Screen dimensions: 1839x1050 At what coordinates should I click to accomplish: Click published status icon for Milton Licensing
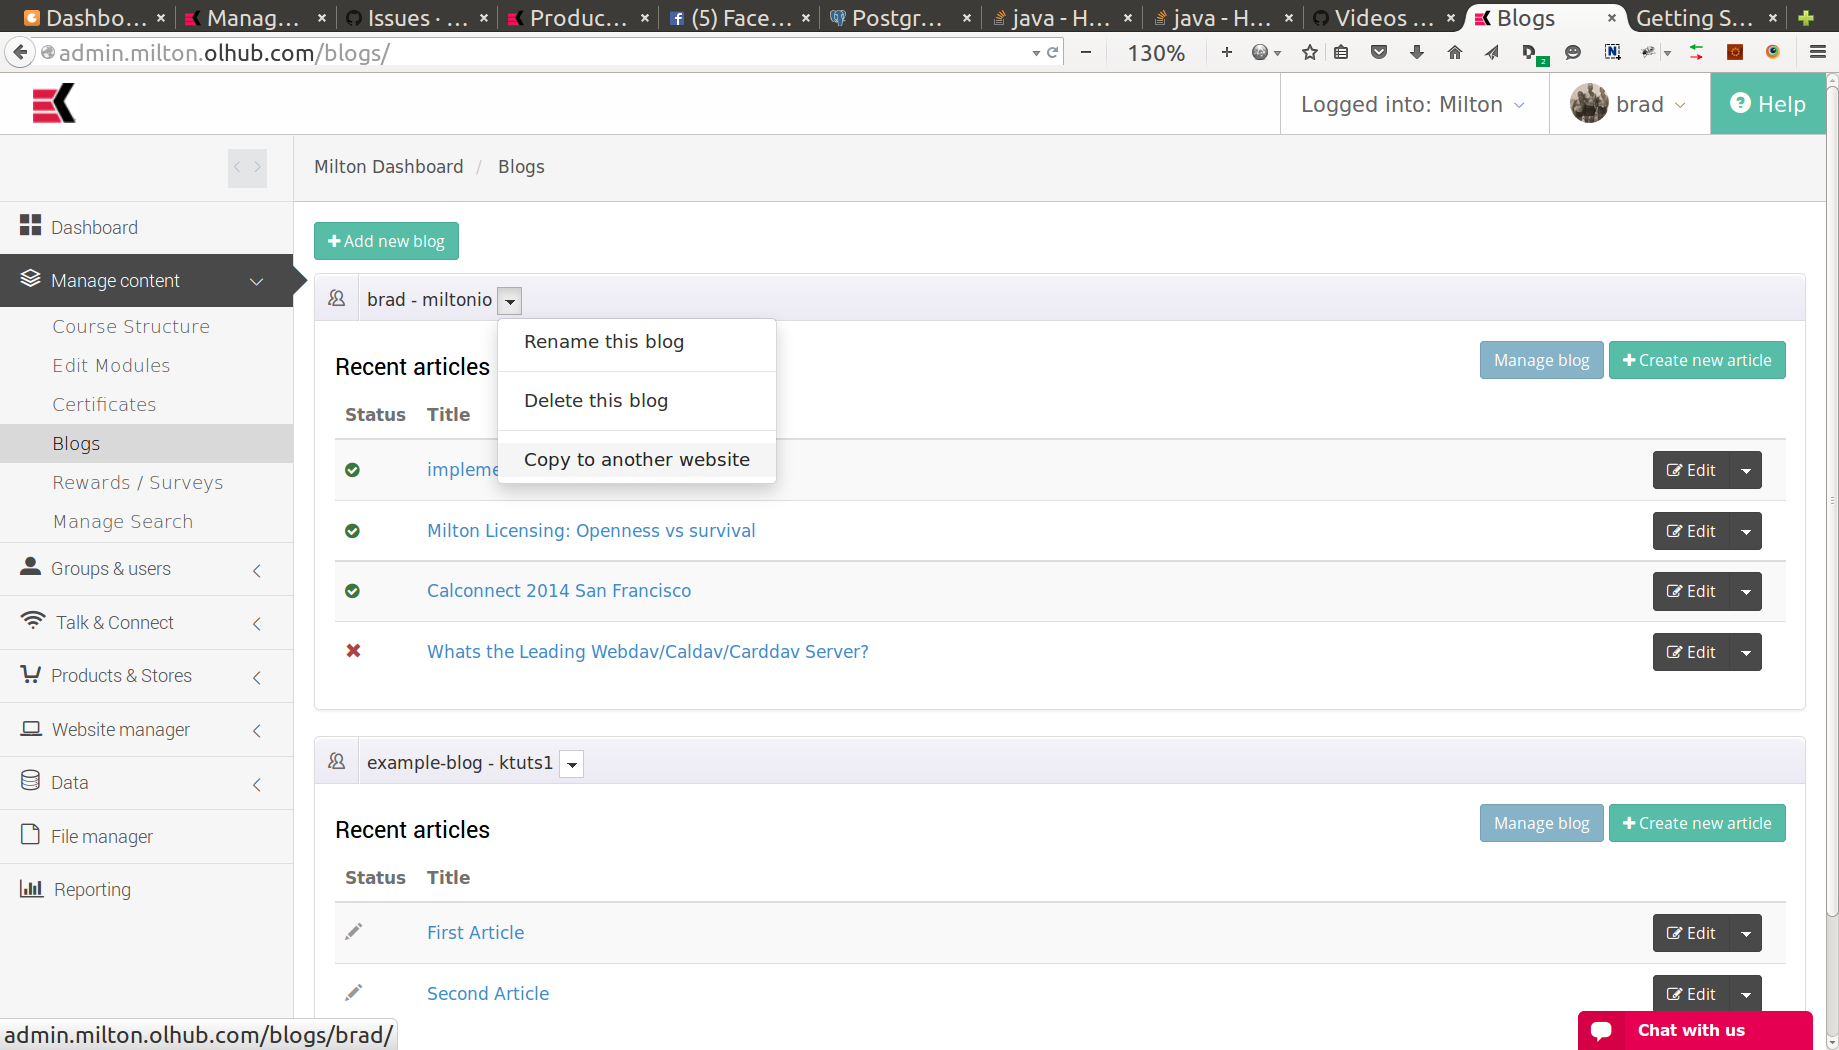pos(352,531)
